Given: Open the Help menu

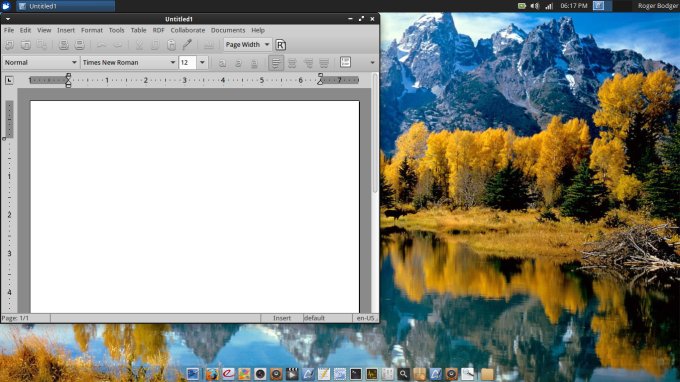Looking at the screenshot, I should tap(258, 30).
